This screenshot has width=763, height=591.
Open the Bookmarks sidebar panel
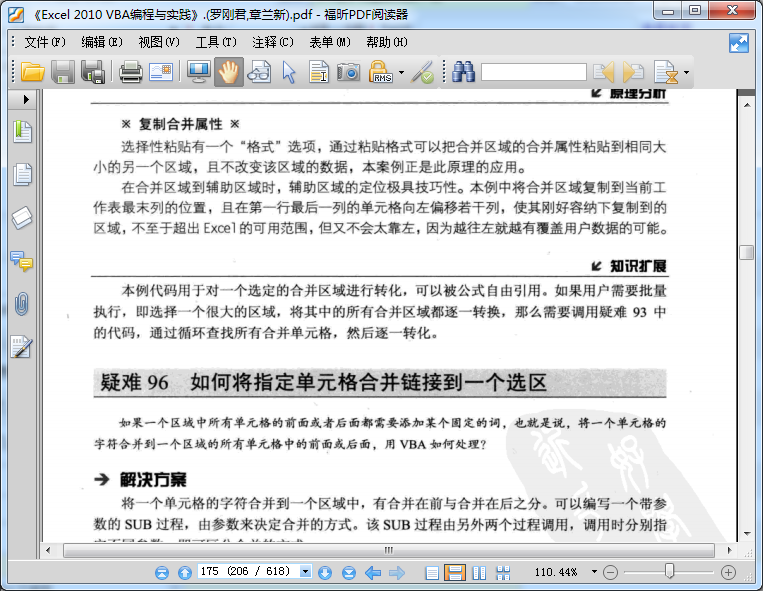tap(22, 132)
